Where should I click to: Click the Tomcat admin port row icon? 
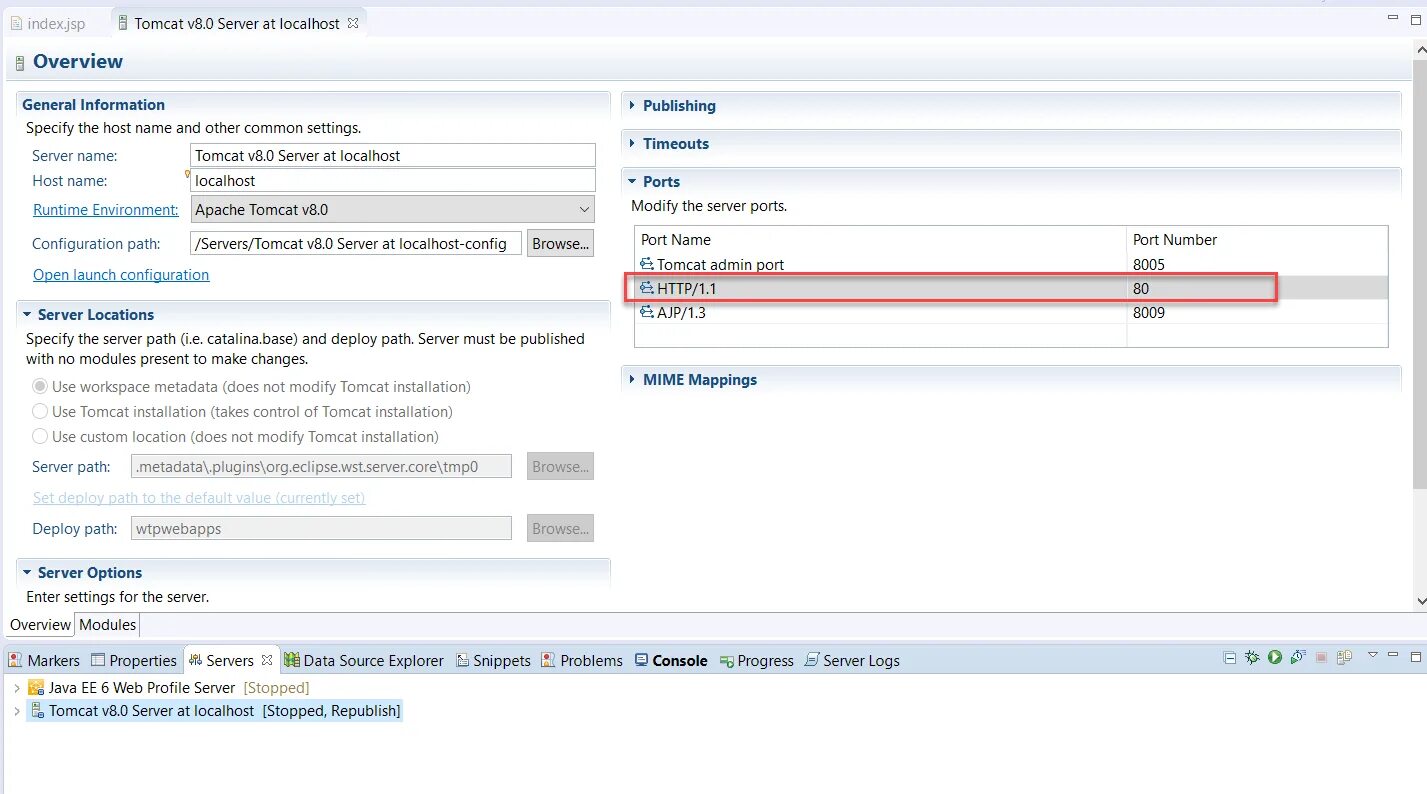click(647, 265)
